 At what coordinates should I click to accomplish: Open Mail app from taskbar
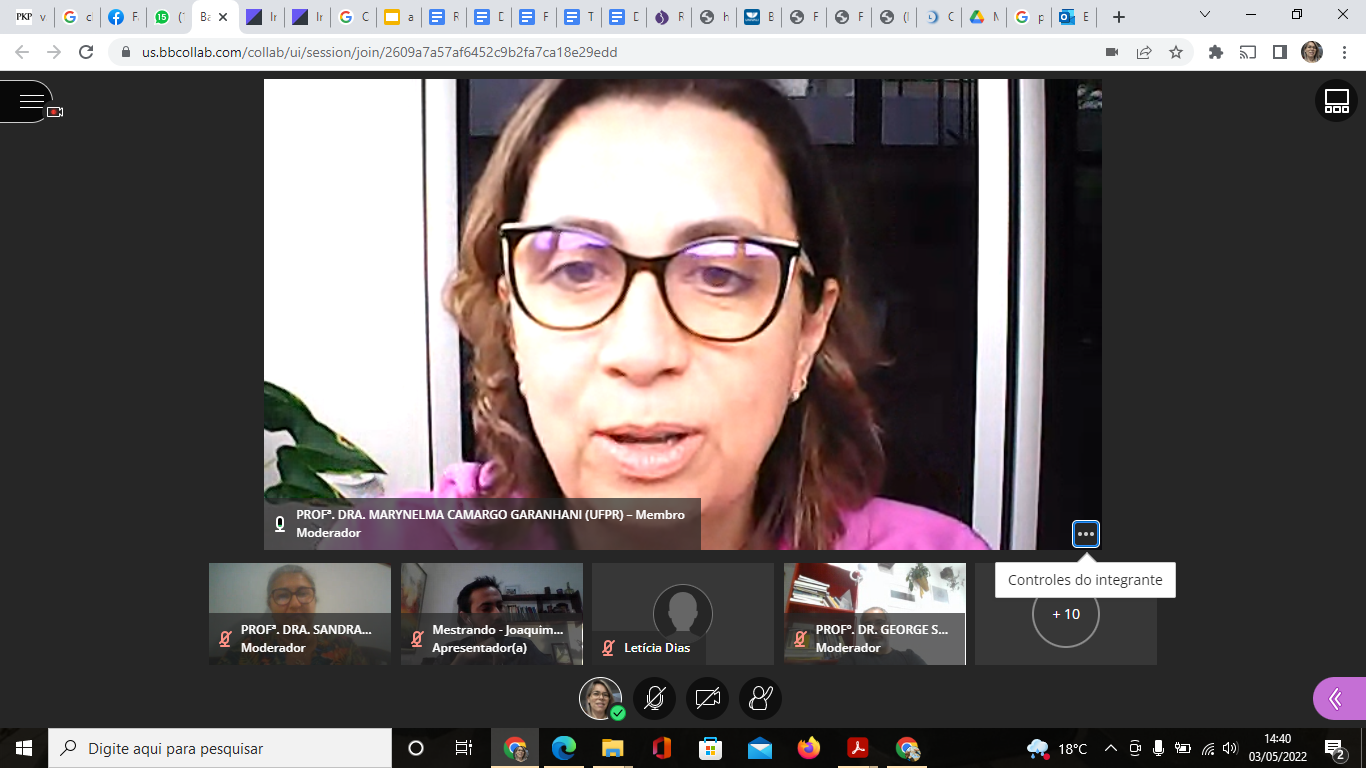click(x=759, y=748)
